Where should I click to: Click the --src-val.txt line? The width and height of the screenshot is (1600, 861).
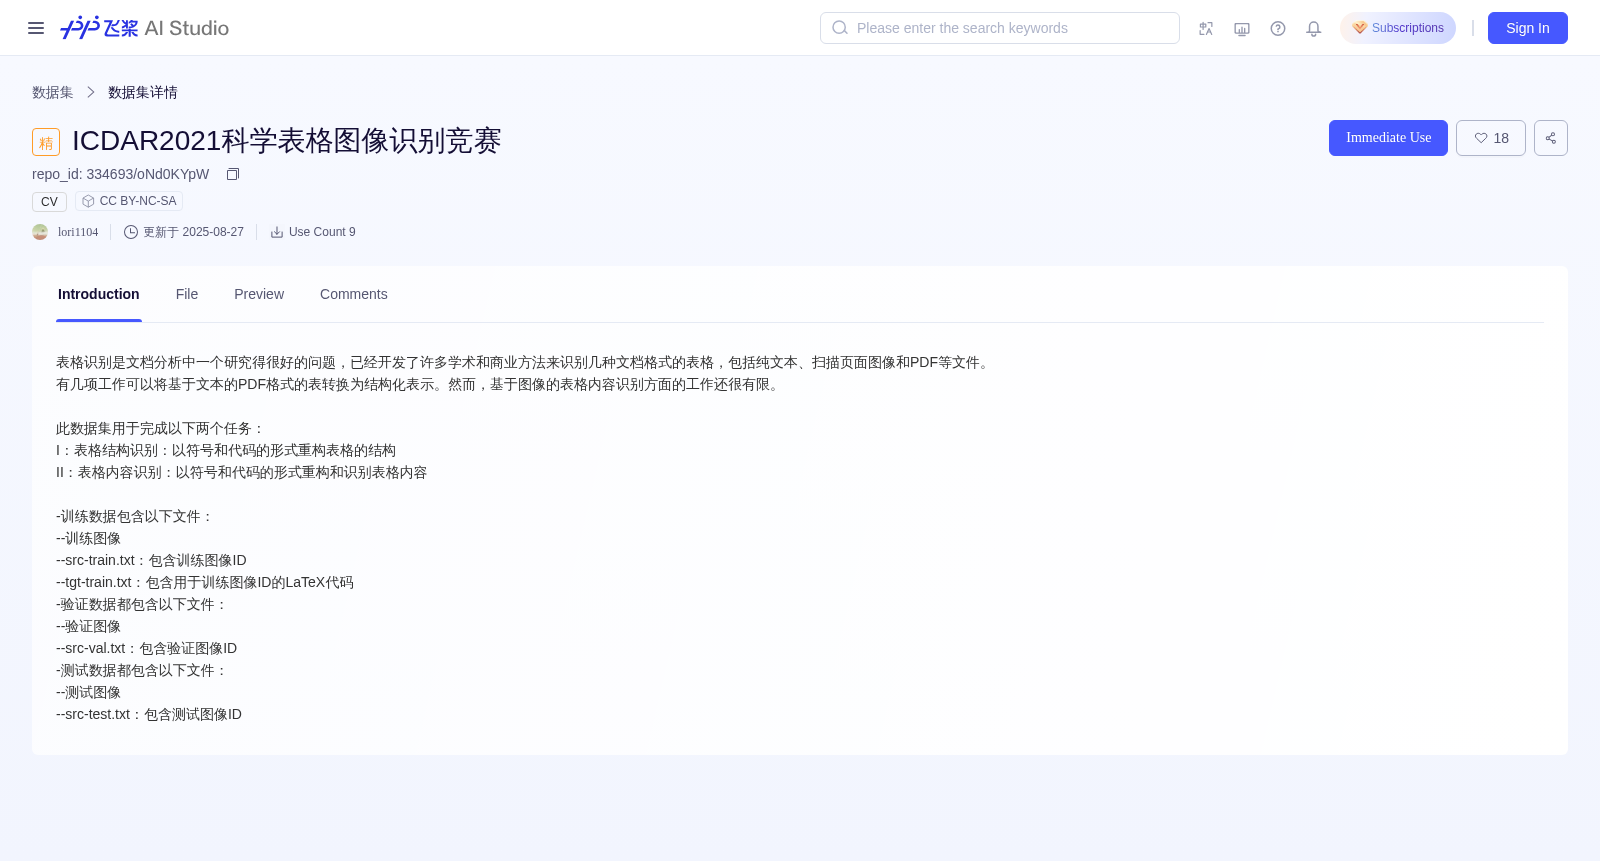tap(146, 648)
